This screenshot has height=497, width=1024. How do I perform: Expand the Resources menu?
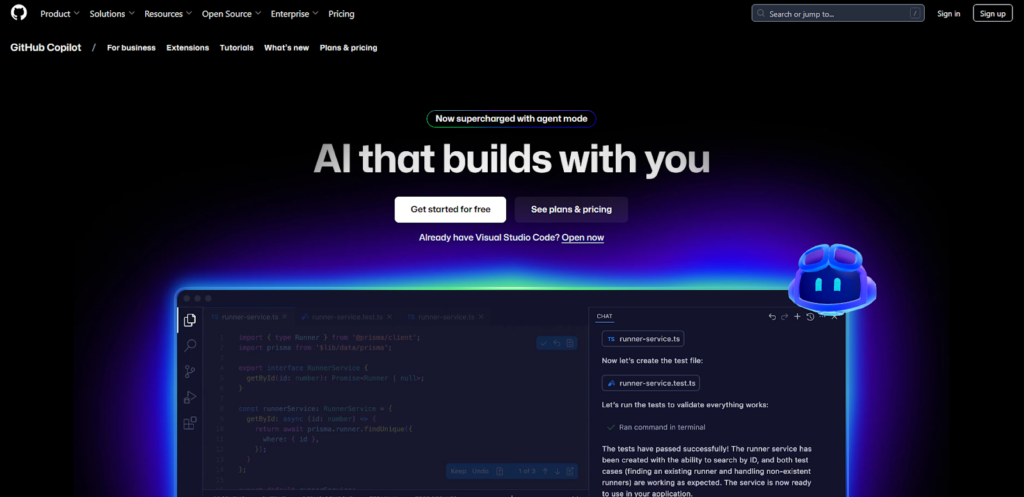pos(168,13)
